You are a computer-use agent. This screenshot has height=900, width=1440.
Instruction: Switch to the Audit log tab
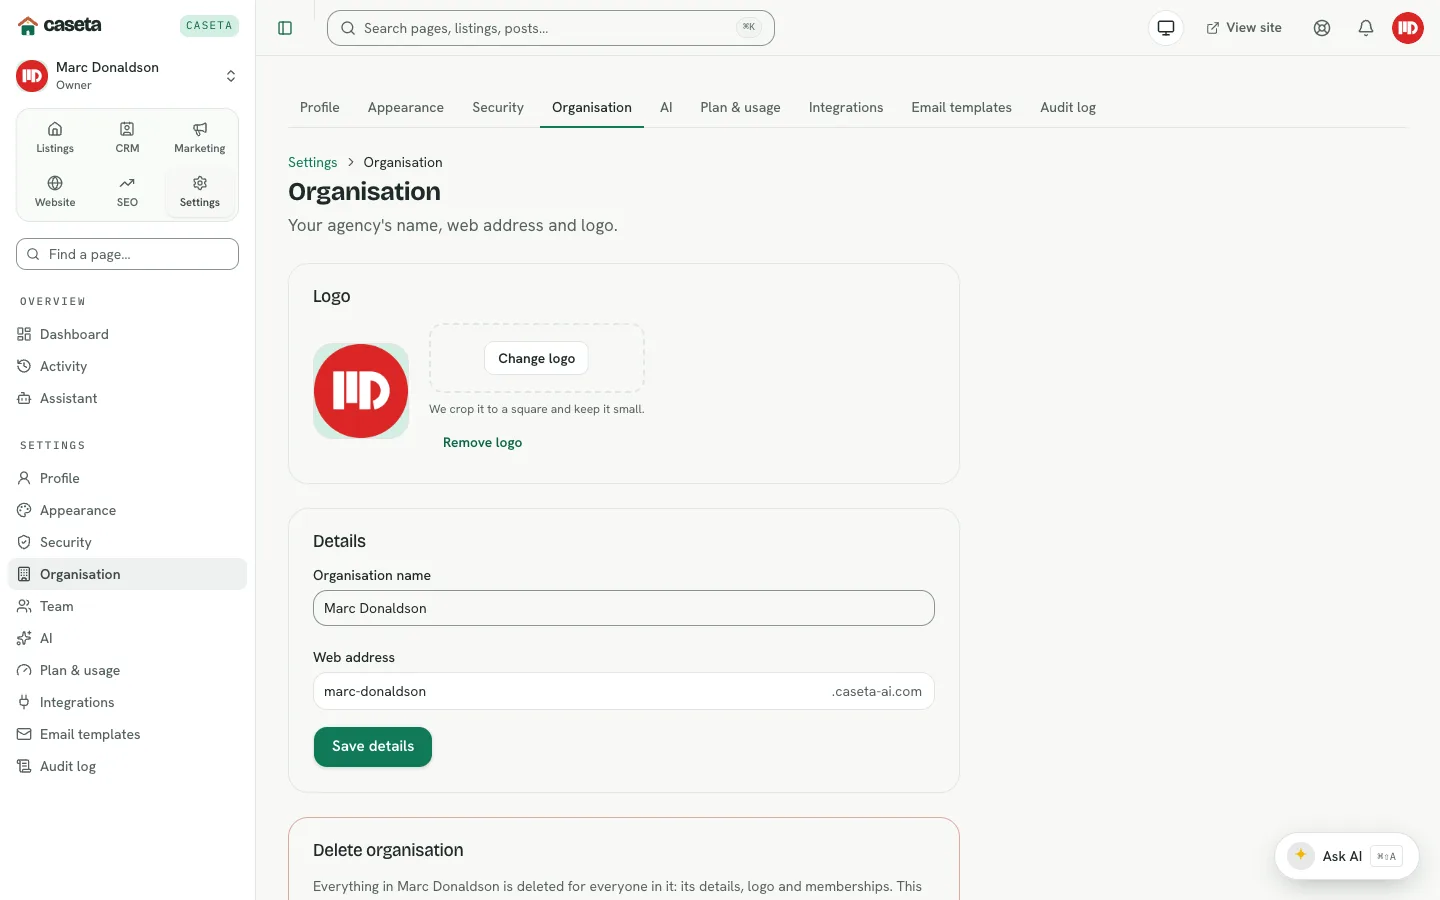coord(1068,107)
